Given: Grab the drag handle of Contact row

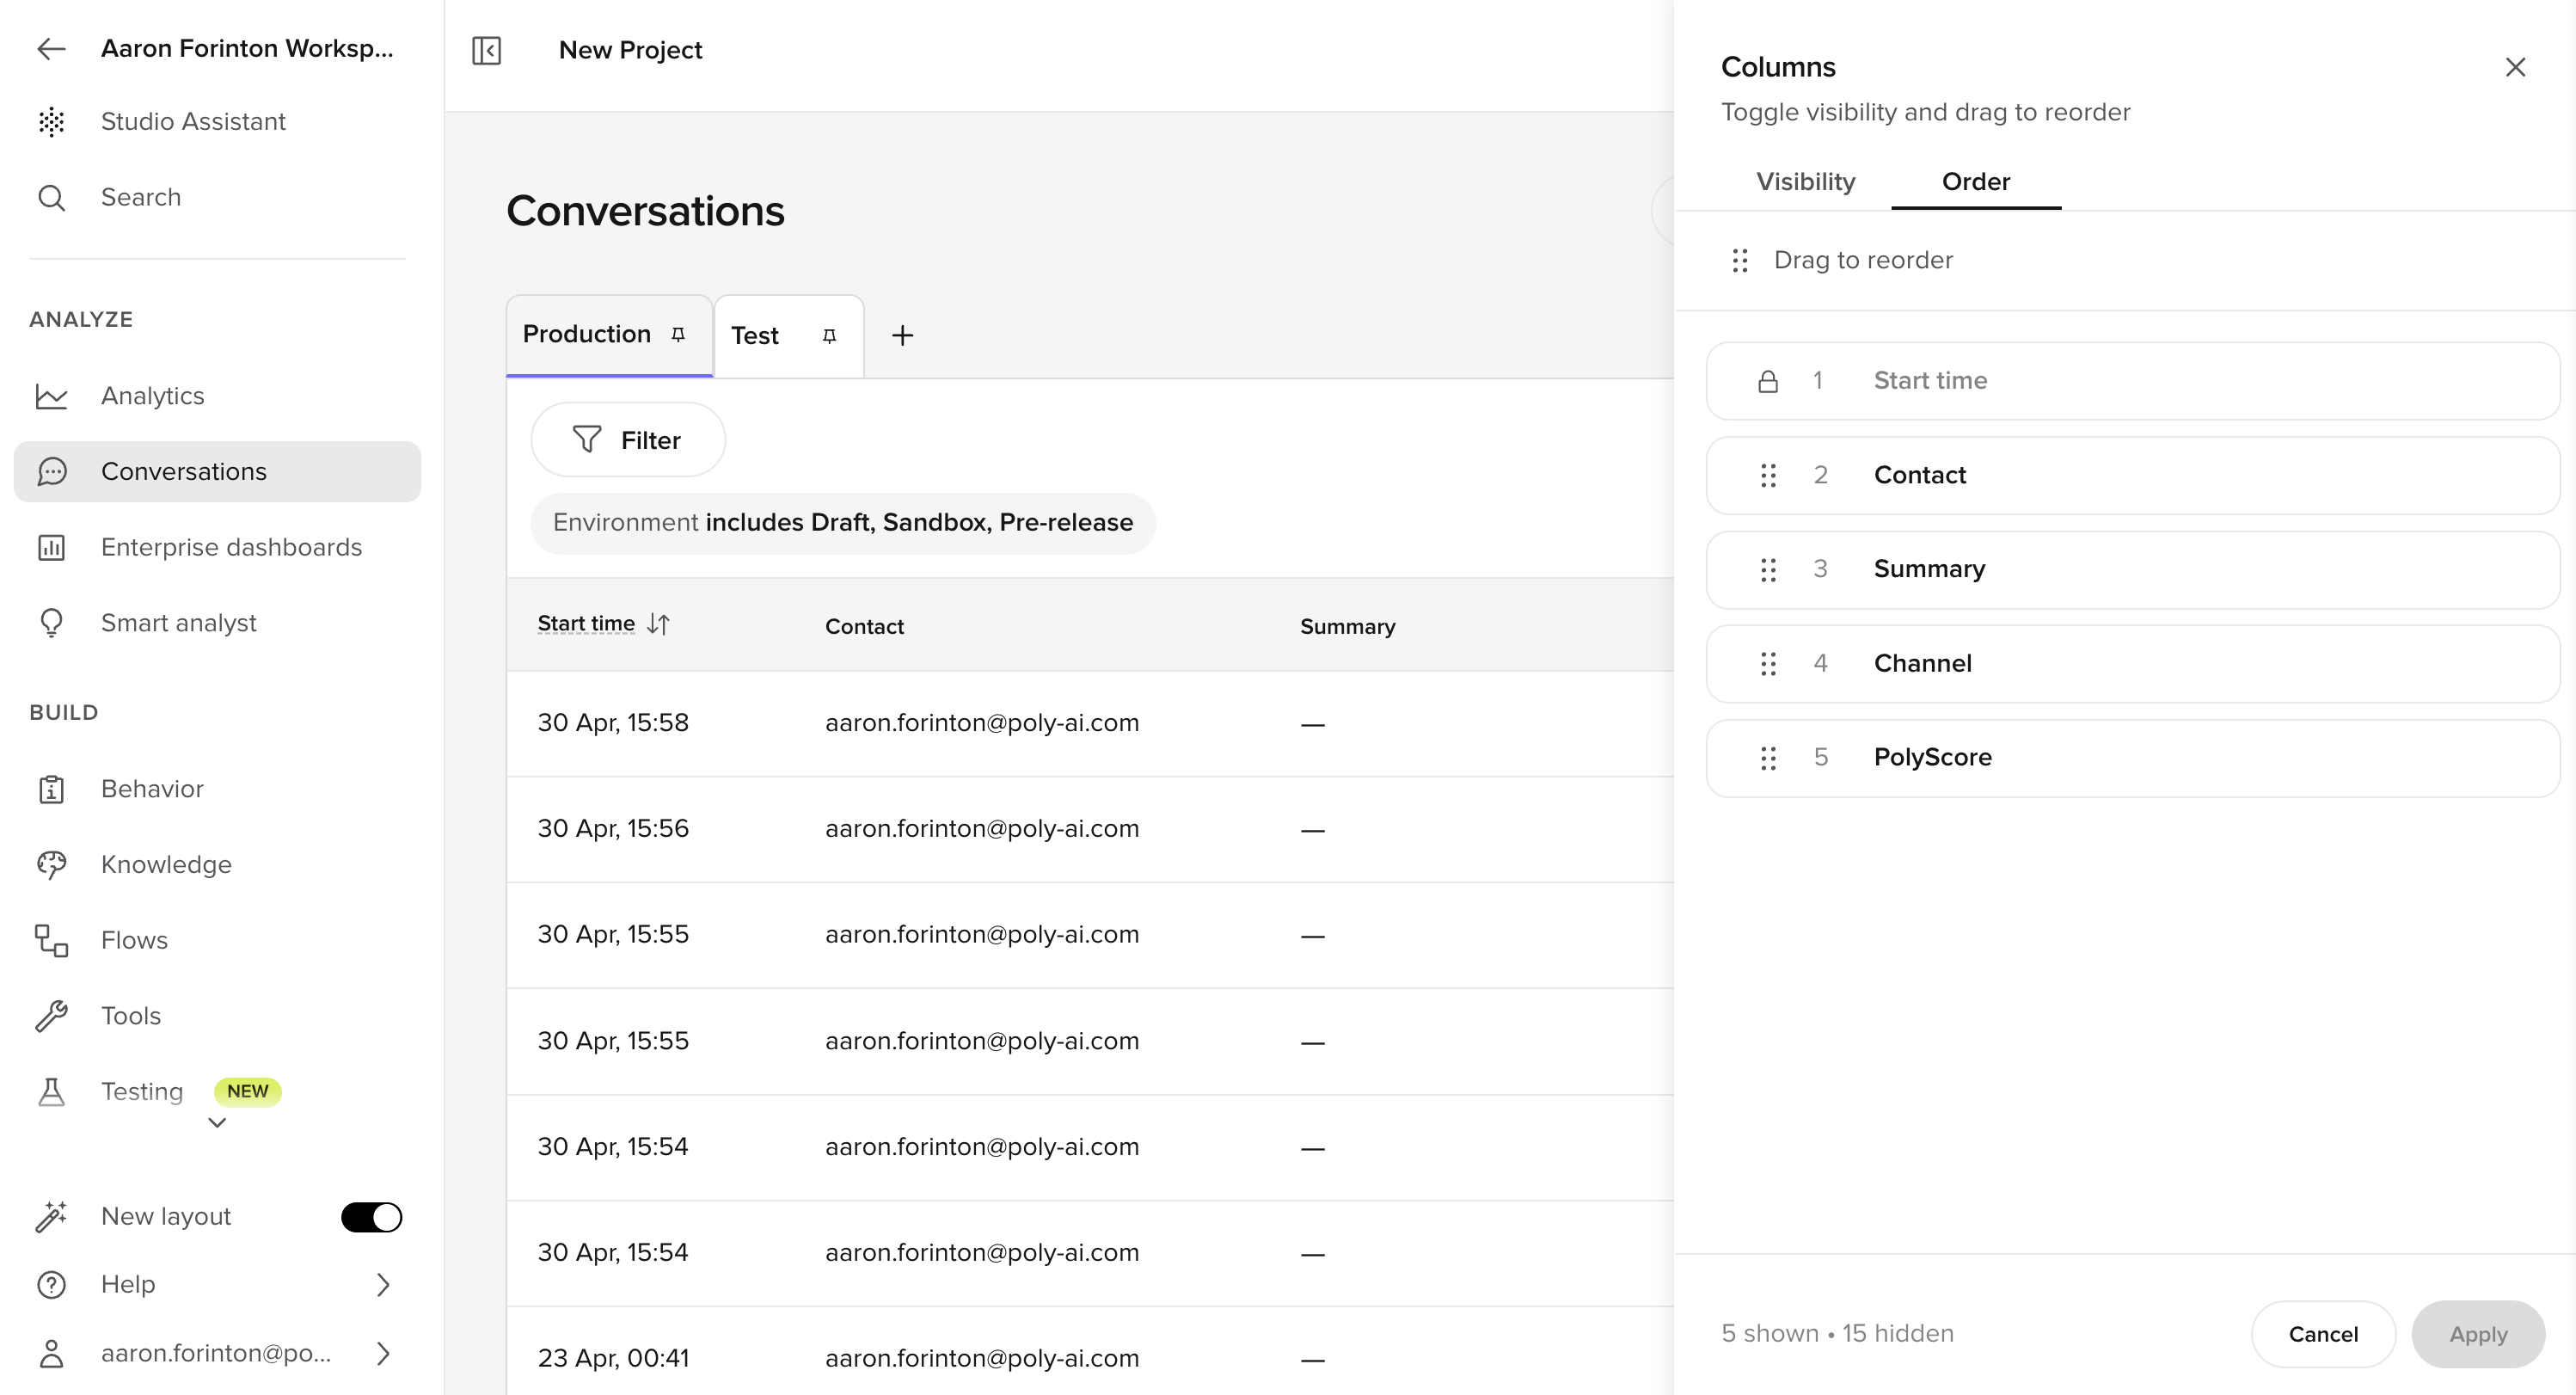Looking at the screenshot, I should coord(1768,476).
